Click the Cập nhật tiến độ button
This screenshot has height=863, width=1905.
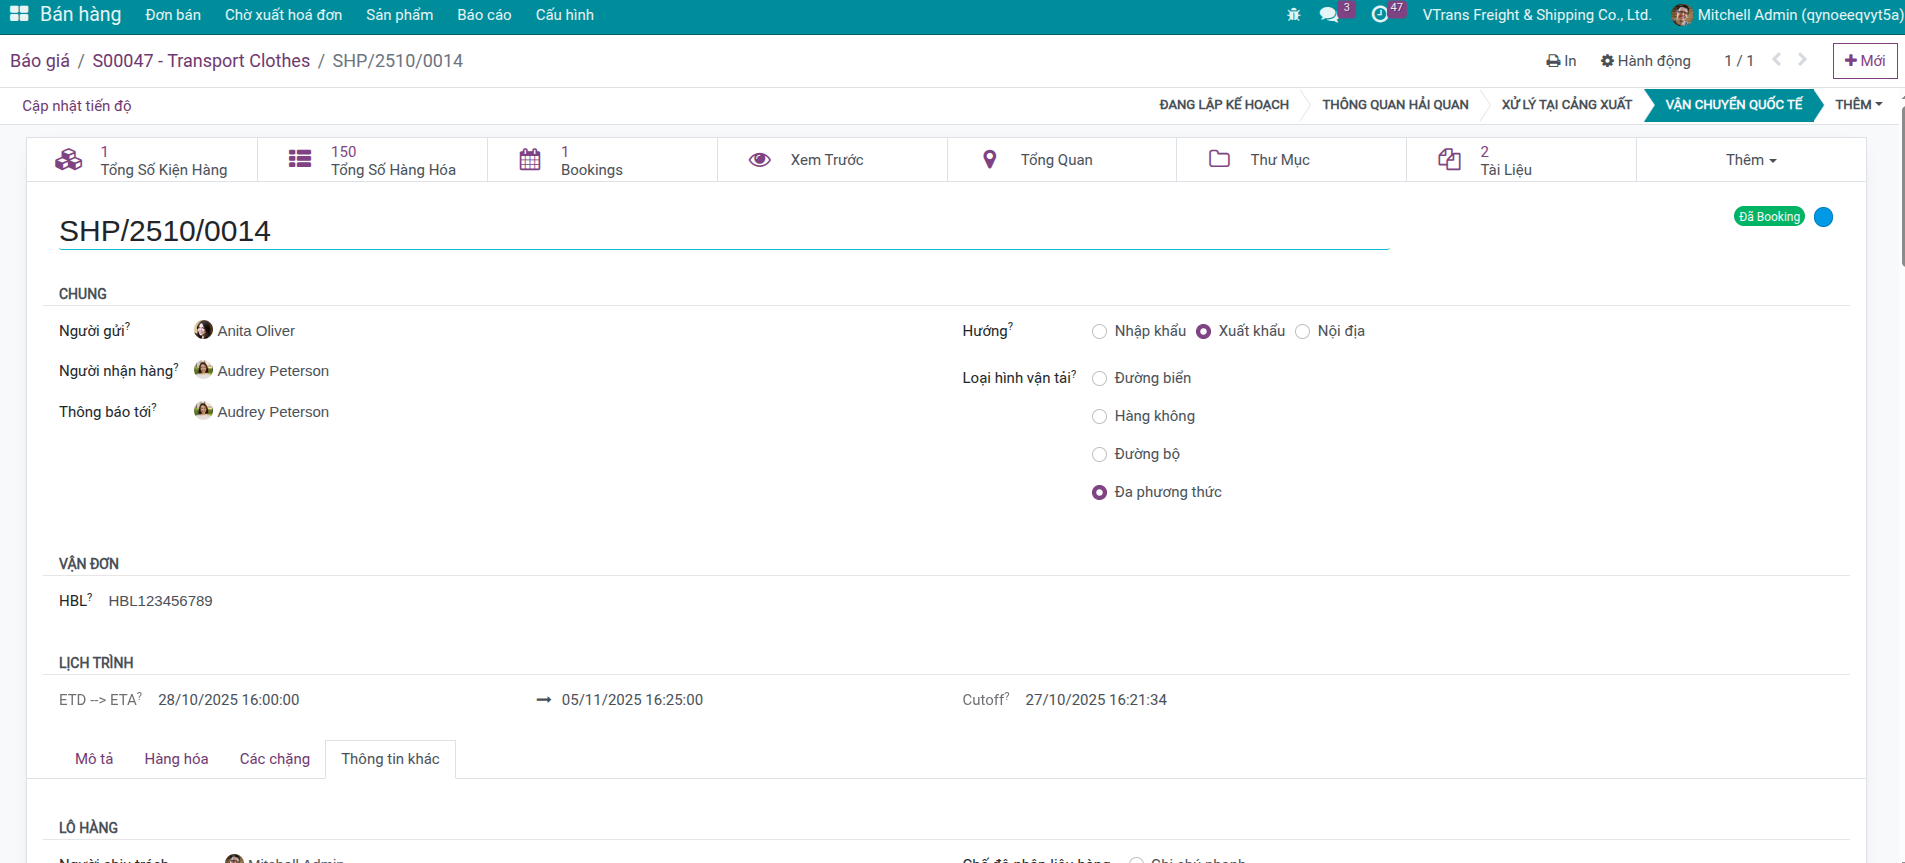77,106
